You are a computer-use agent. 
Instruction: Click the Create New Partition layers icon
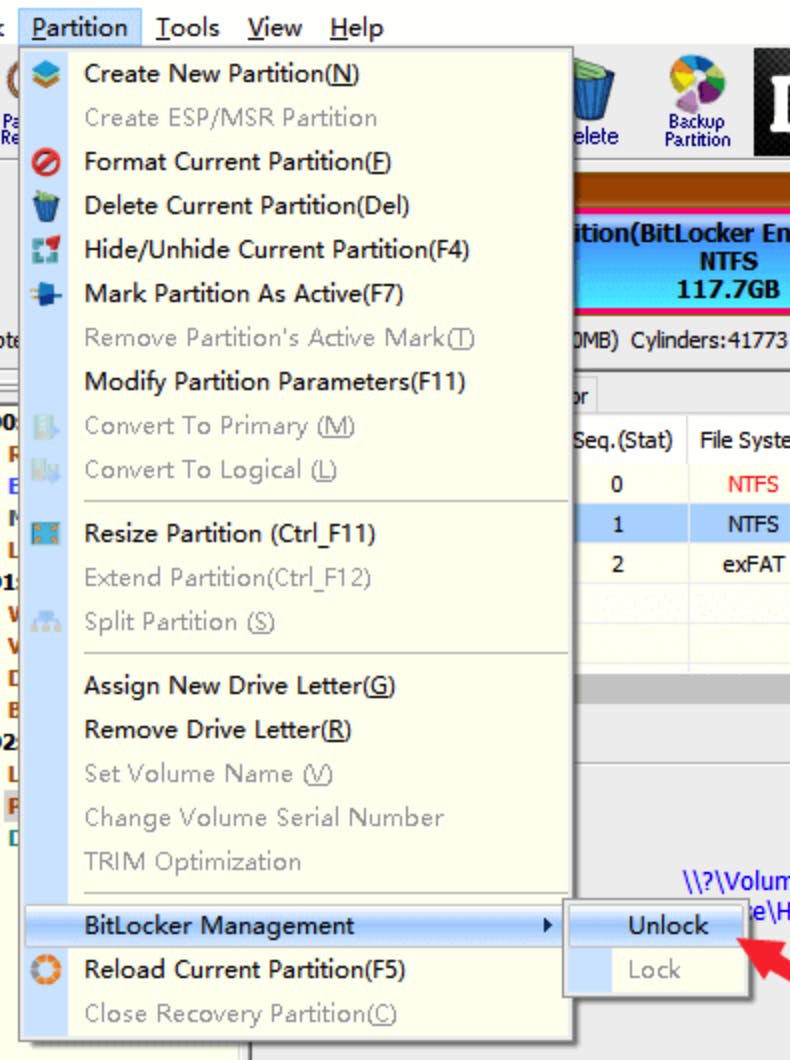46,74
